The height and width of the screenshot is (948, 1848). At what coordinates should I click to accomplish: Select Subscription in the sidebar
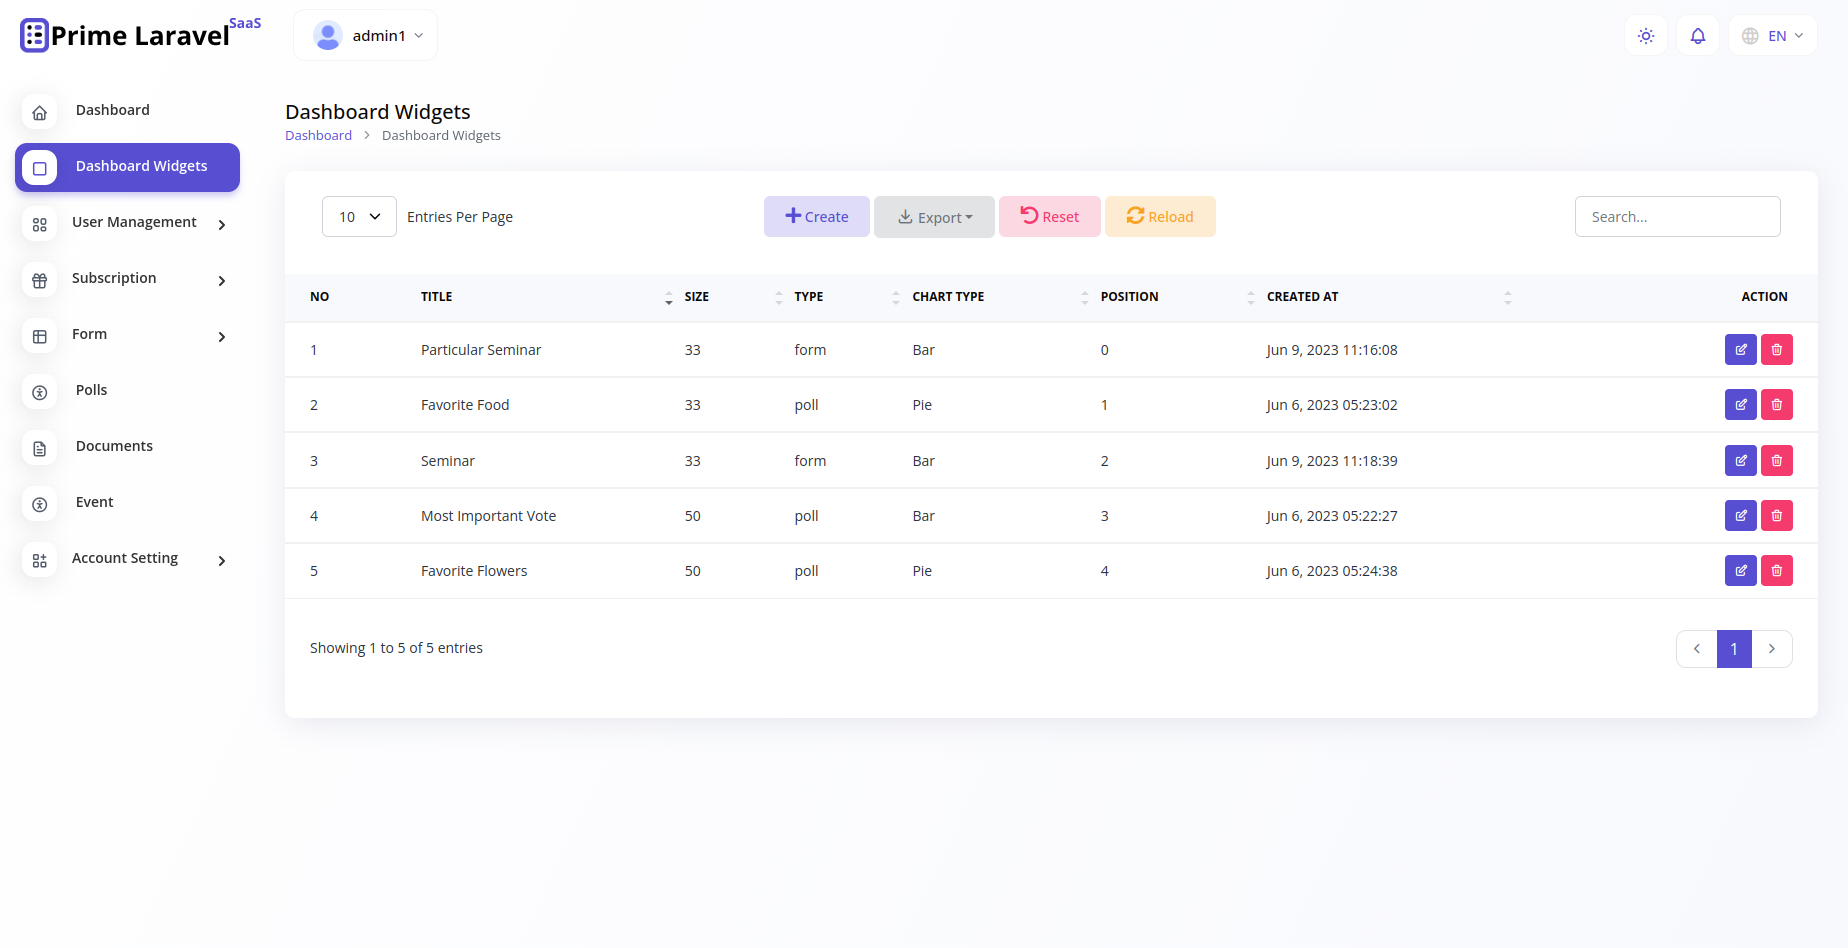(113, 278)
